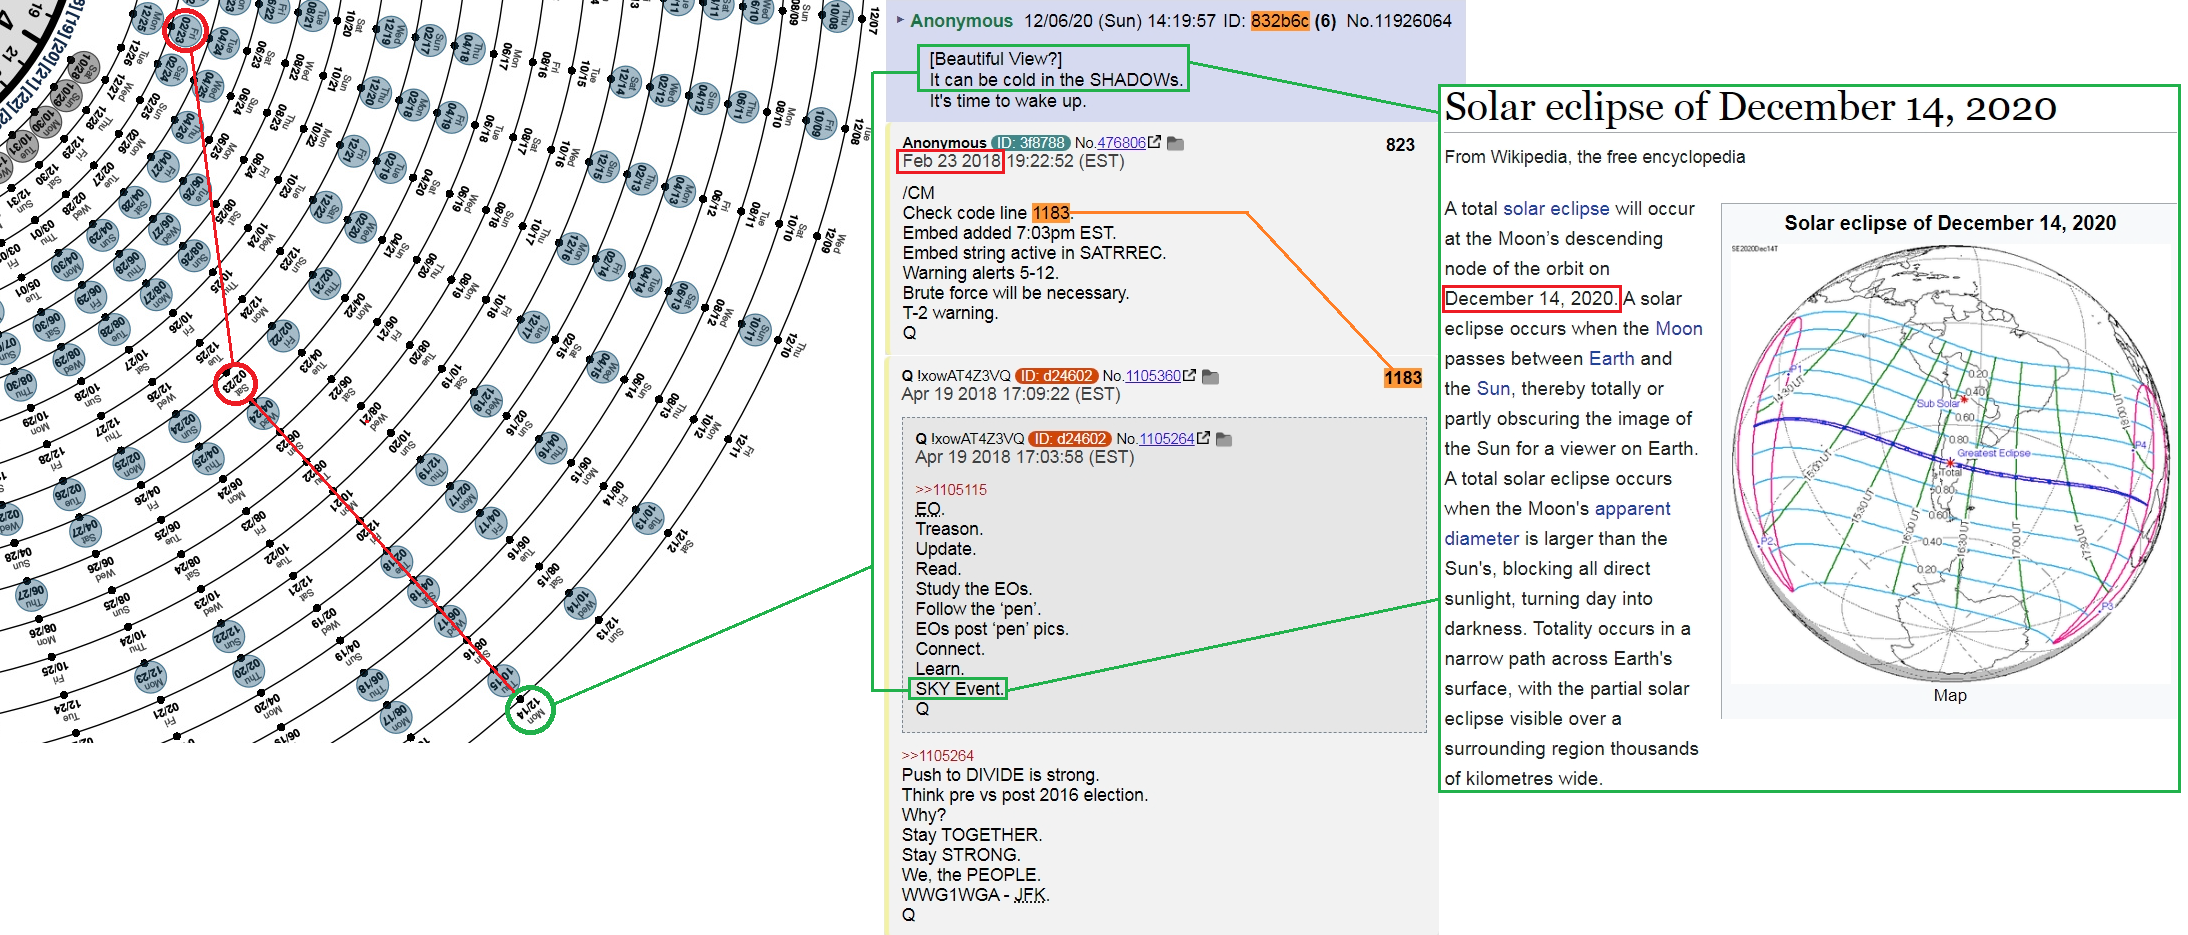The width and height of the screenshot is (2188, 935).
Task: Click infobox title 'Solar eclipse of December 14, 2020'
Action: (x=1950, y=223)
